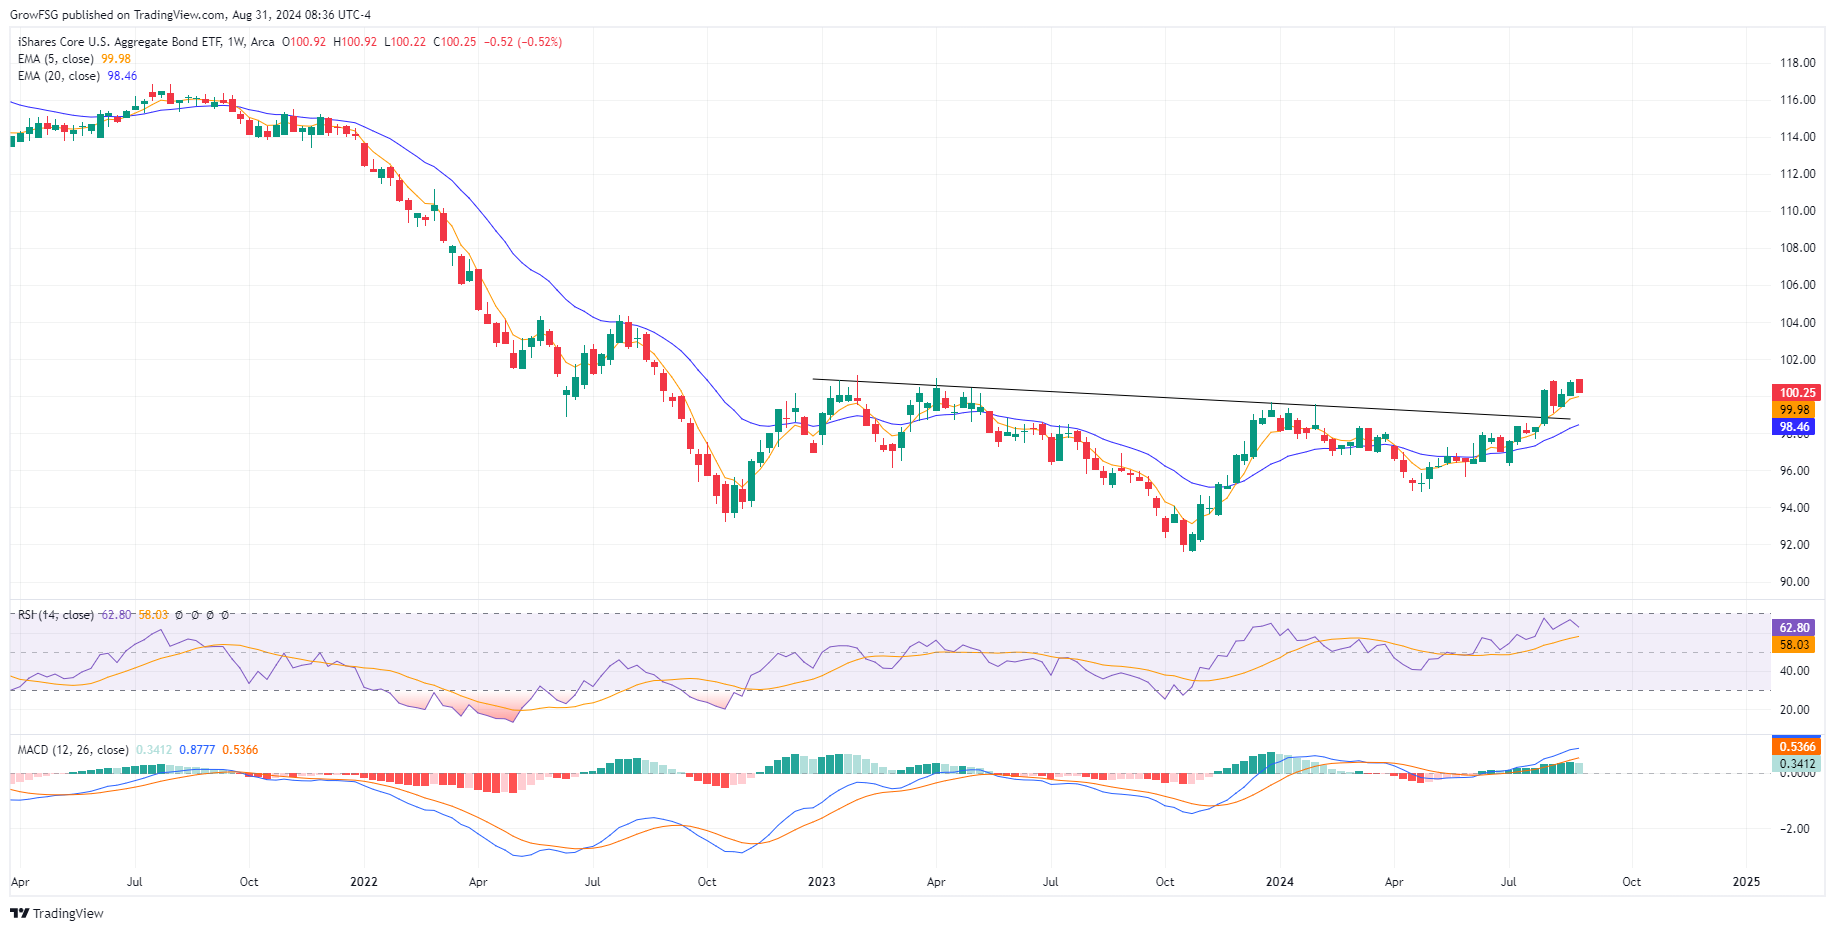Select the EMA (5, close) legend label
This screenshot has height=931, width=1835.
pos(56,59)
